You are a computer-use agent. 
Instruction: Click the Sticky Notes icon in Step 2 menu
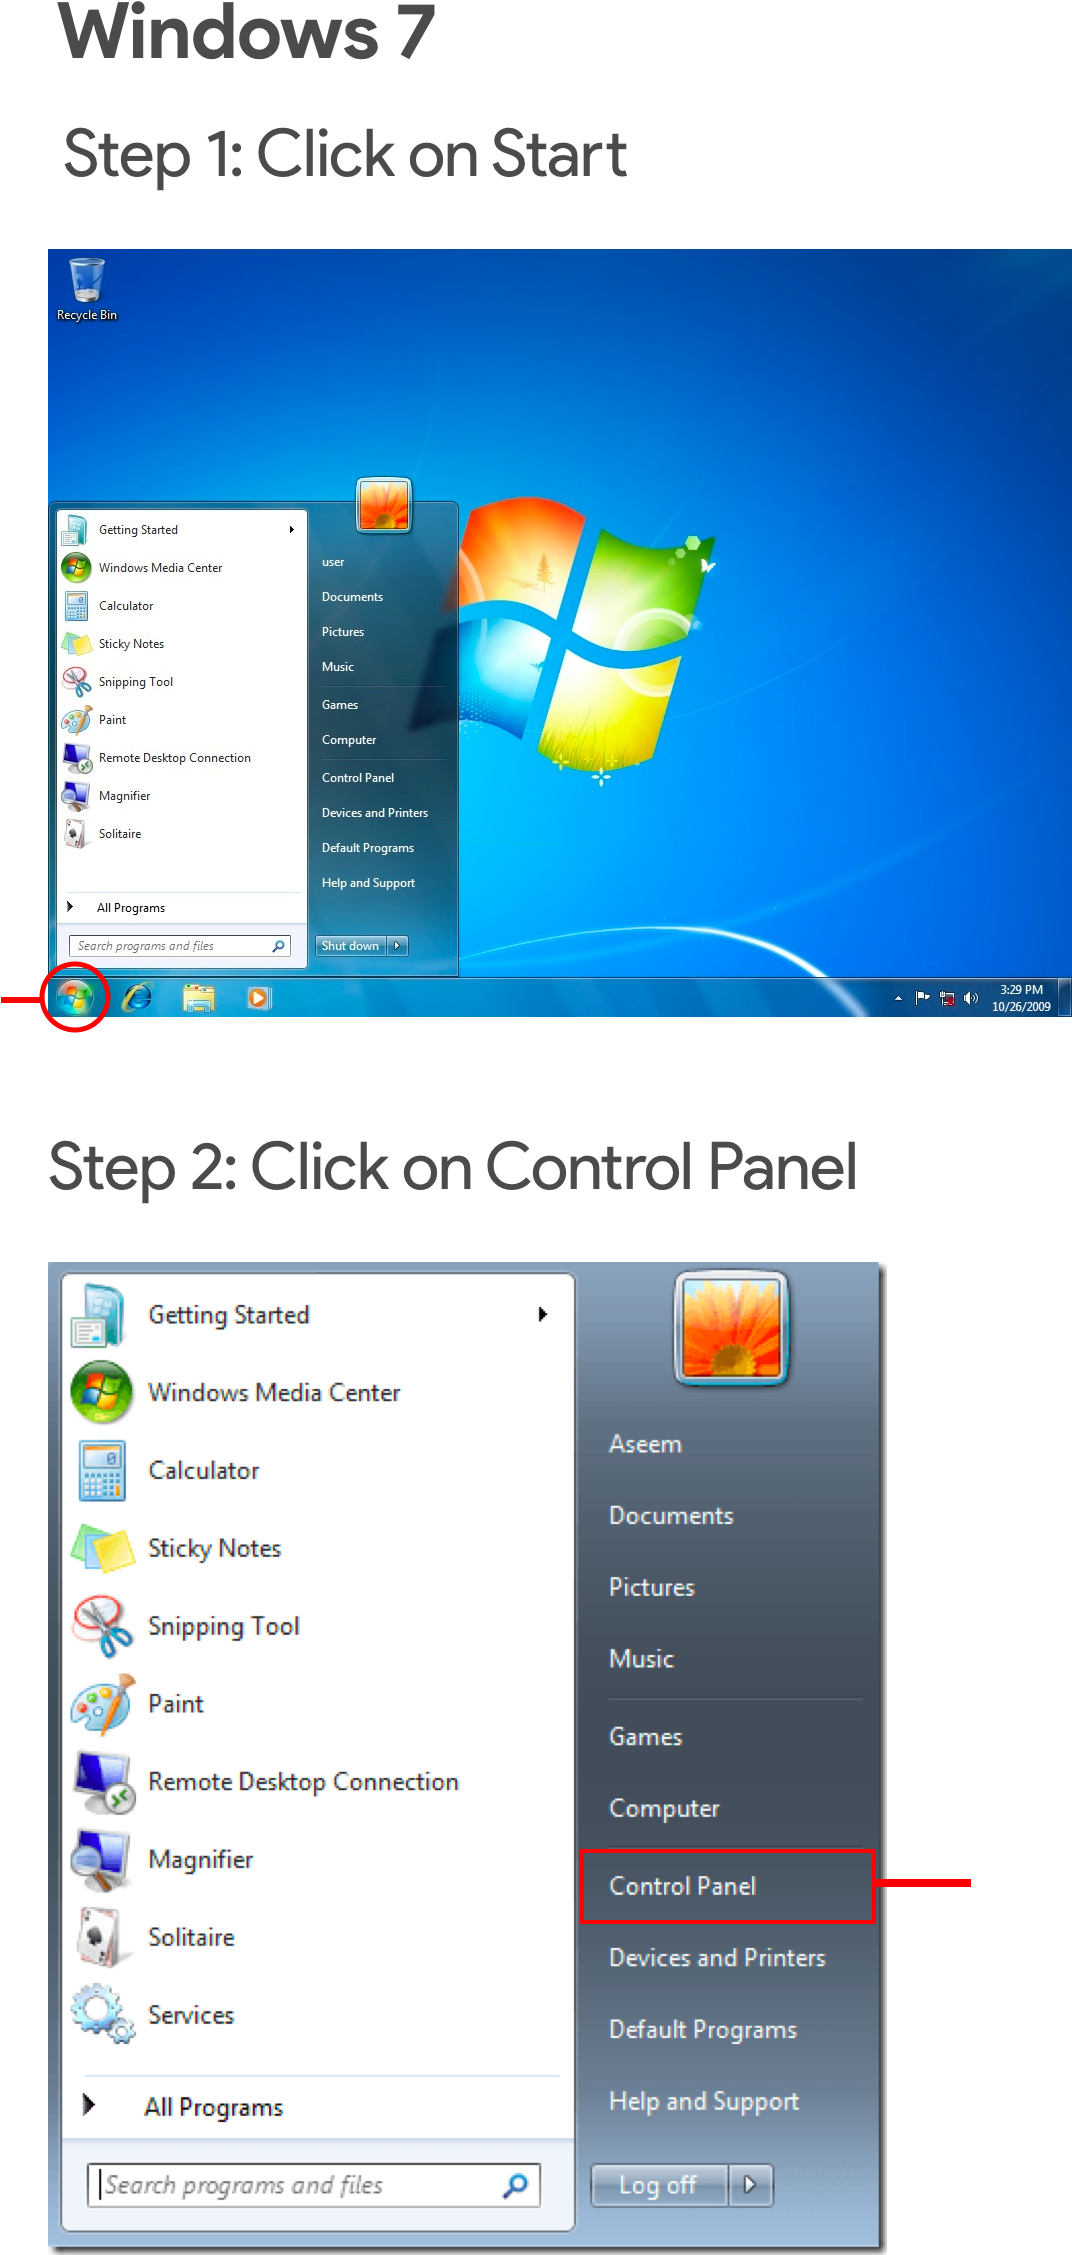tap(102, 1548)
